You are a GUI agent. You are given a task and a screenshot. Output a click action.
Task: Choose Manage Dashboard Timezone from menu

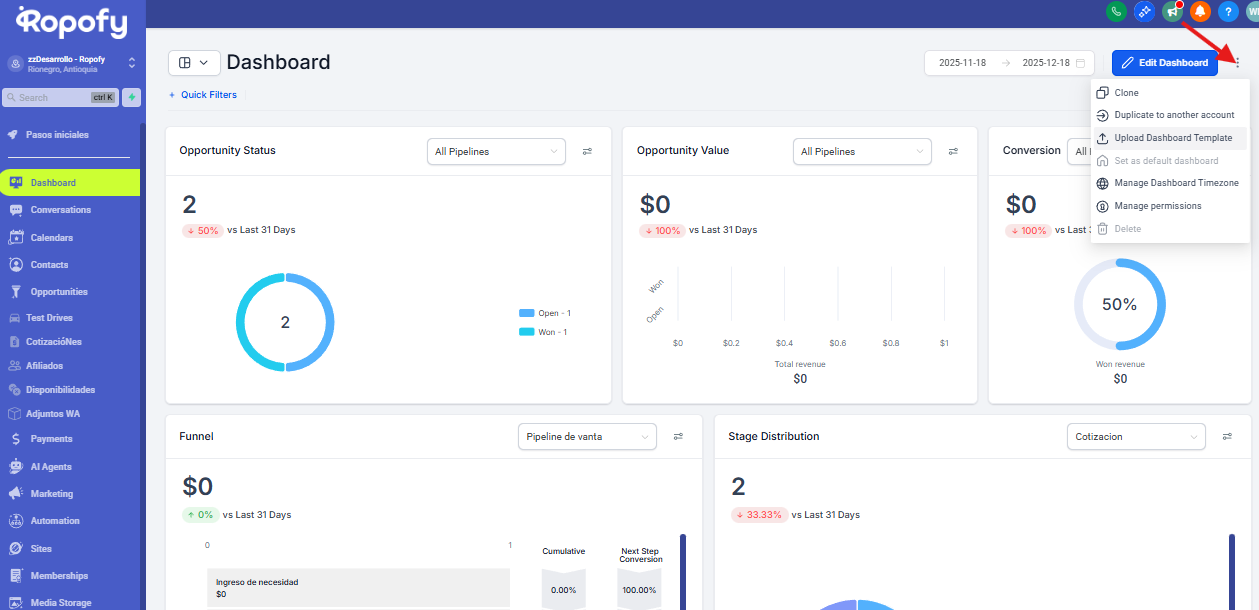pos(1176,183)
